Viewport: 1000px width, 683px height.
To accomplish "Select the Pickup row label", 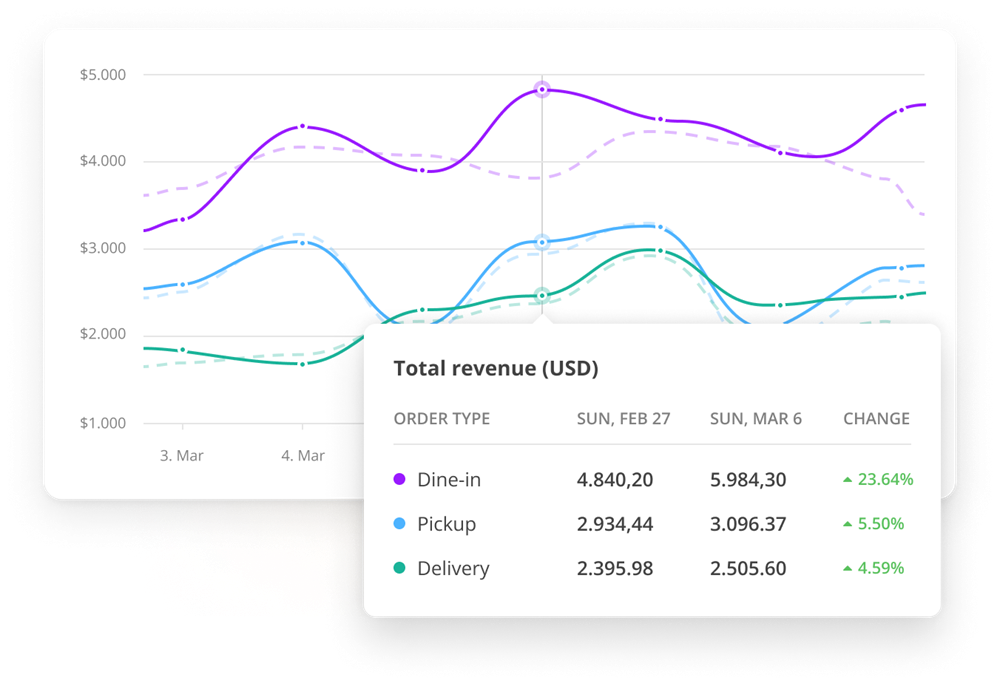I will pos(446,524).
